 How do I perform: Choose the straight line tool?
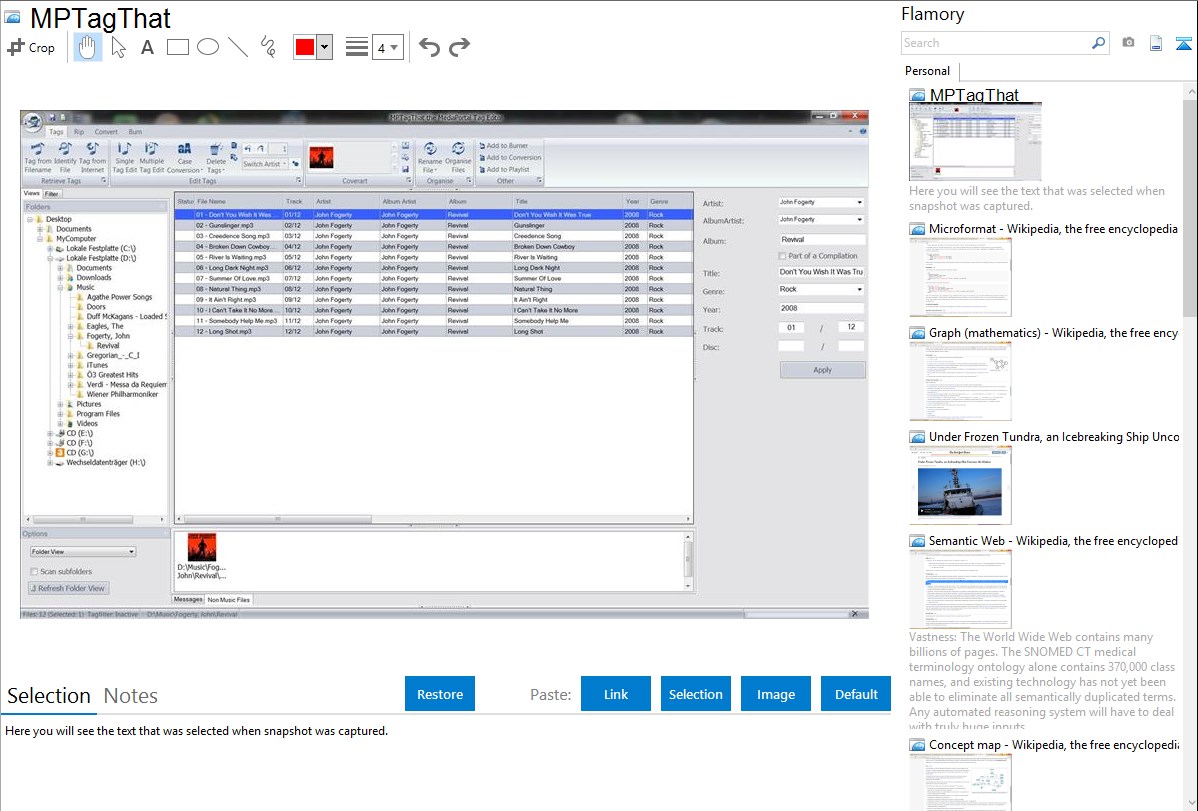238,47
